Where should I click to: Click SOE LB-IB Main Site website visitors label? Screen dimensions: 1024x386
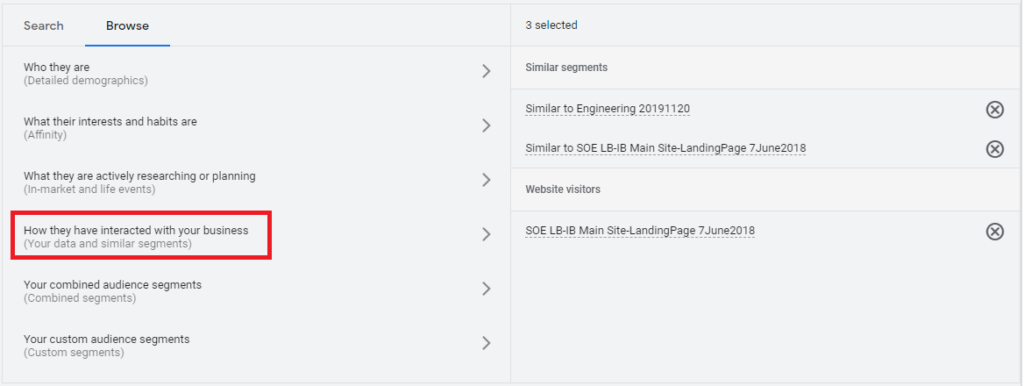pos(640,231)
